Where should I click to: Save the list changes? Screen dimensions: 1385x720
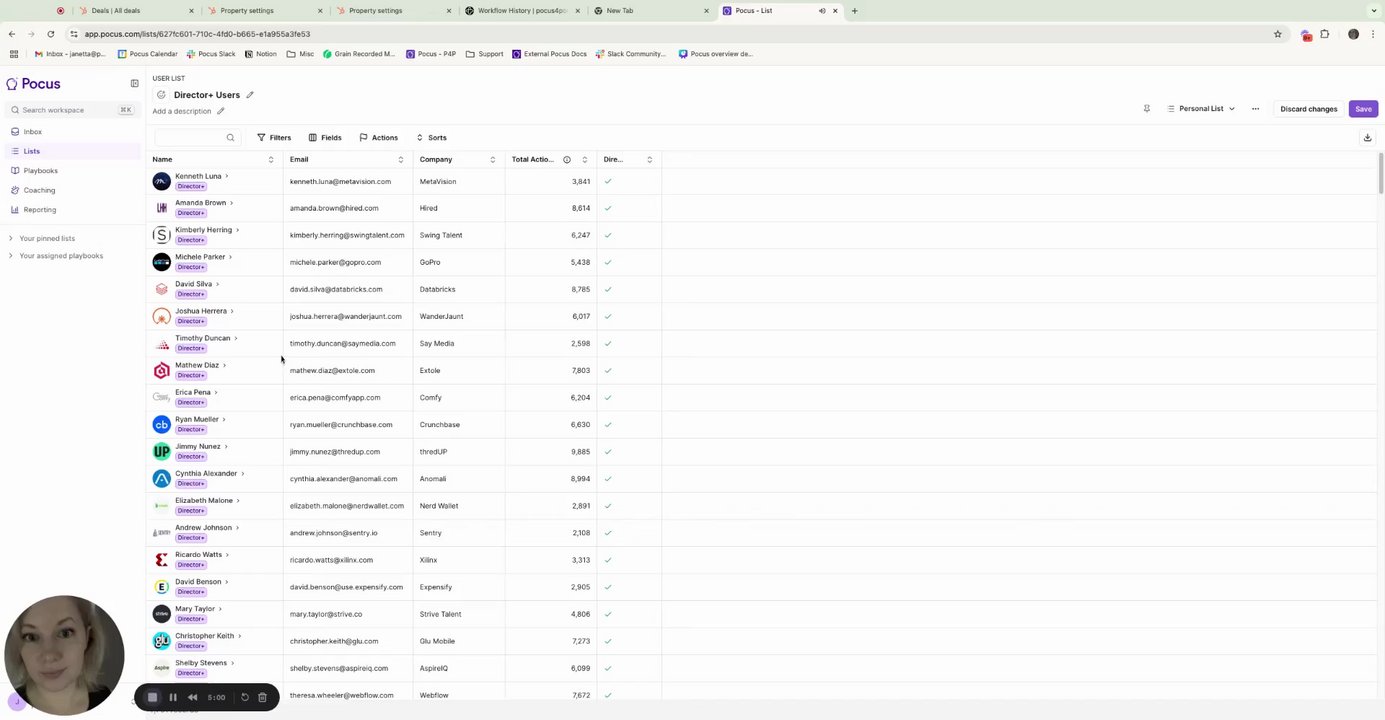click(x=1363, y=109)
